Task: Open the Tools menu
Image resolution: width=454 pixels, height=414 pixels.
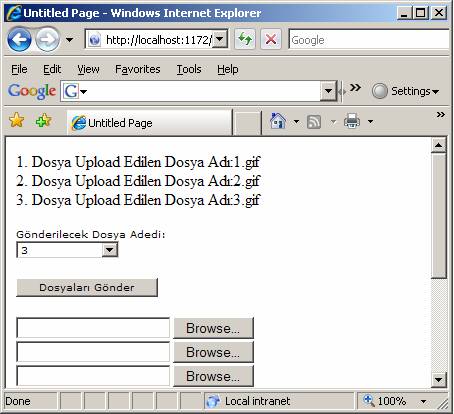Action: [189, 69]
